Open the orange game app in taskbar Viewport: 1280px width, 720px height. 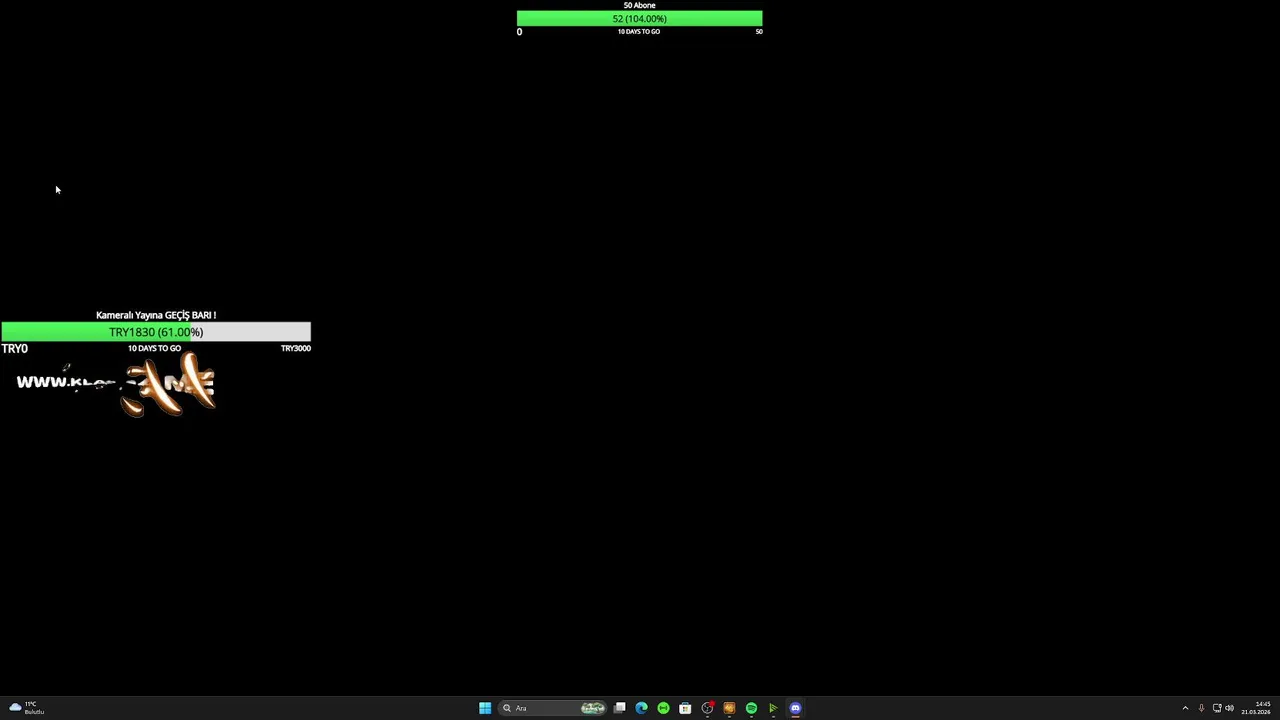pos(729,708)
